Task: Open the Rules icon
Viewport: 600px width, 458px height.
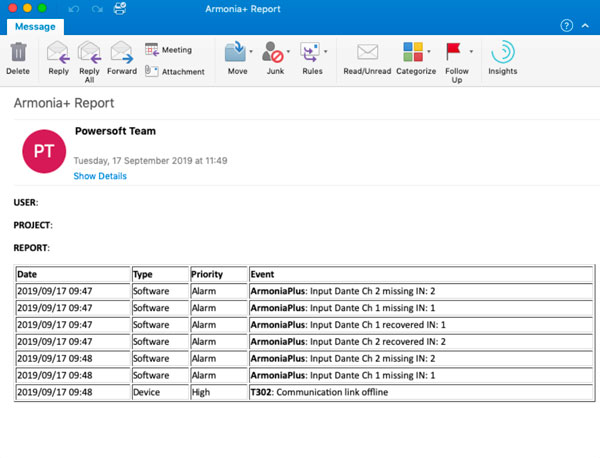Action: (x=310, y=52)
